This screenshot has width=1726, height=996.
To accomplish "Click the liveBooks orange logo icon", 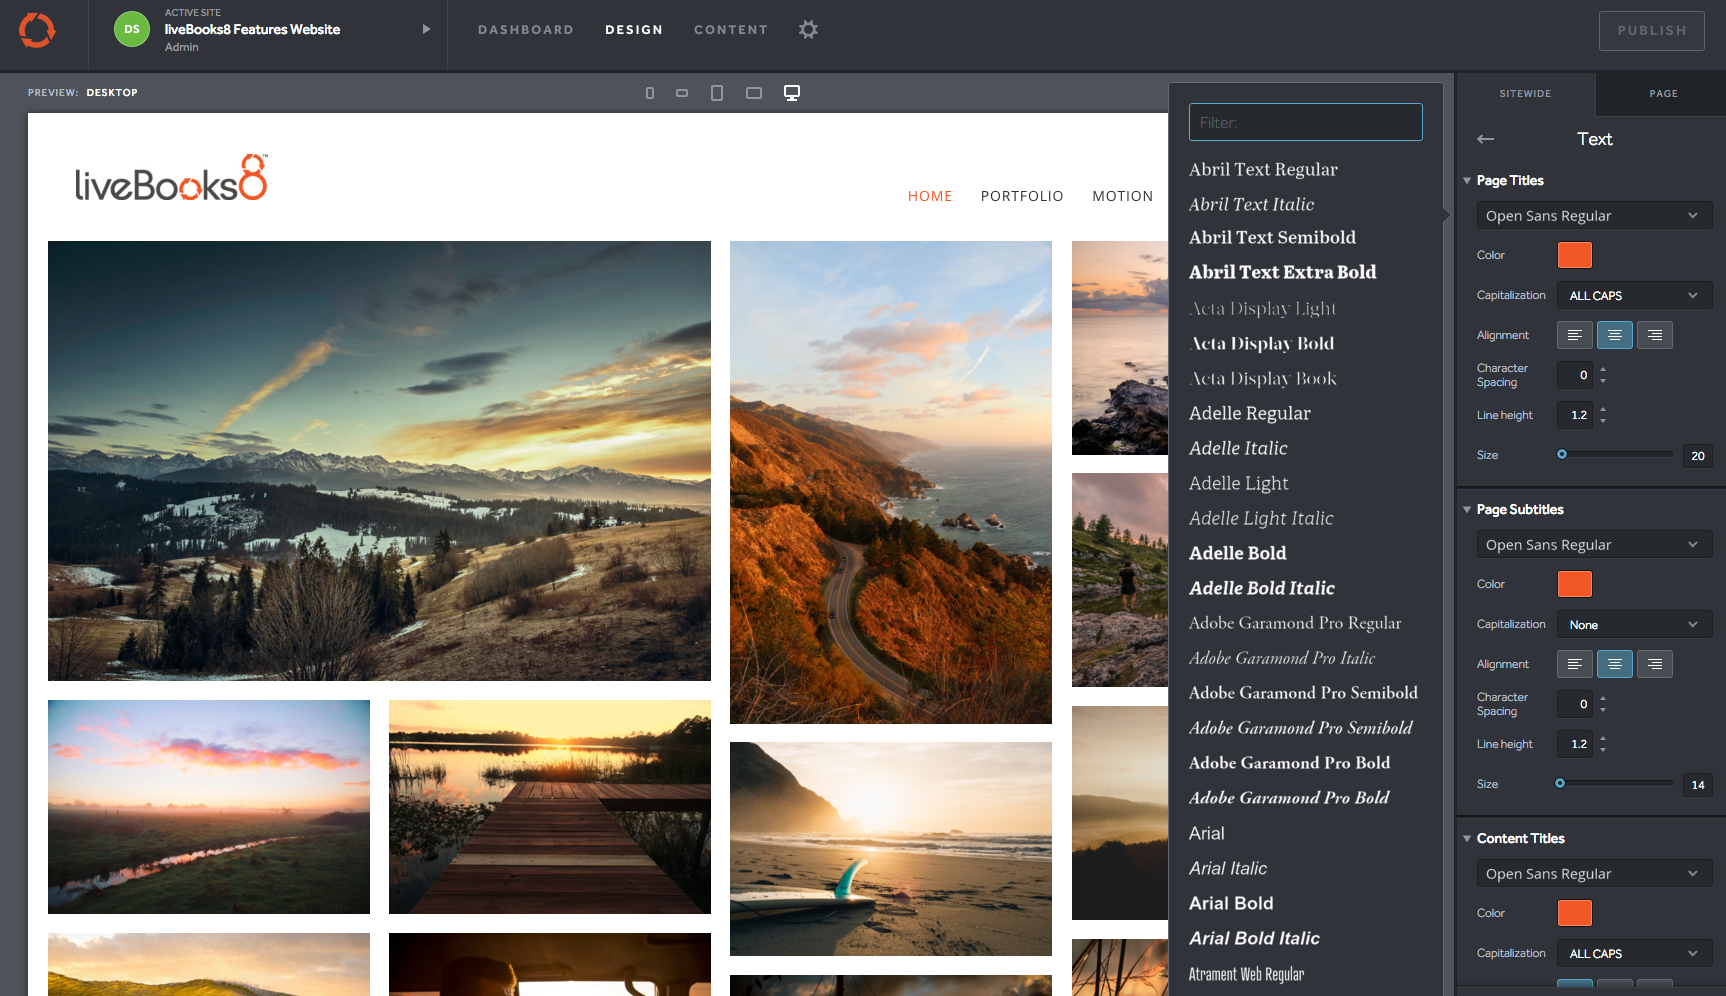I will [37, 30].
